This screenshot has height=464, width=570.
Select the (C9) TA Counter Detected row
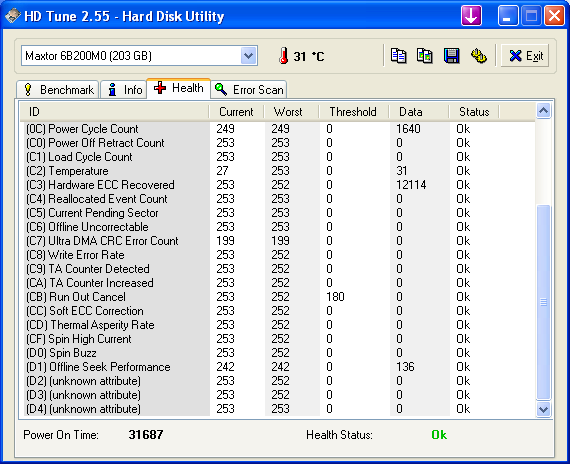tap(280, 269)
